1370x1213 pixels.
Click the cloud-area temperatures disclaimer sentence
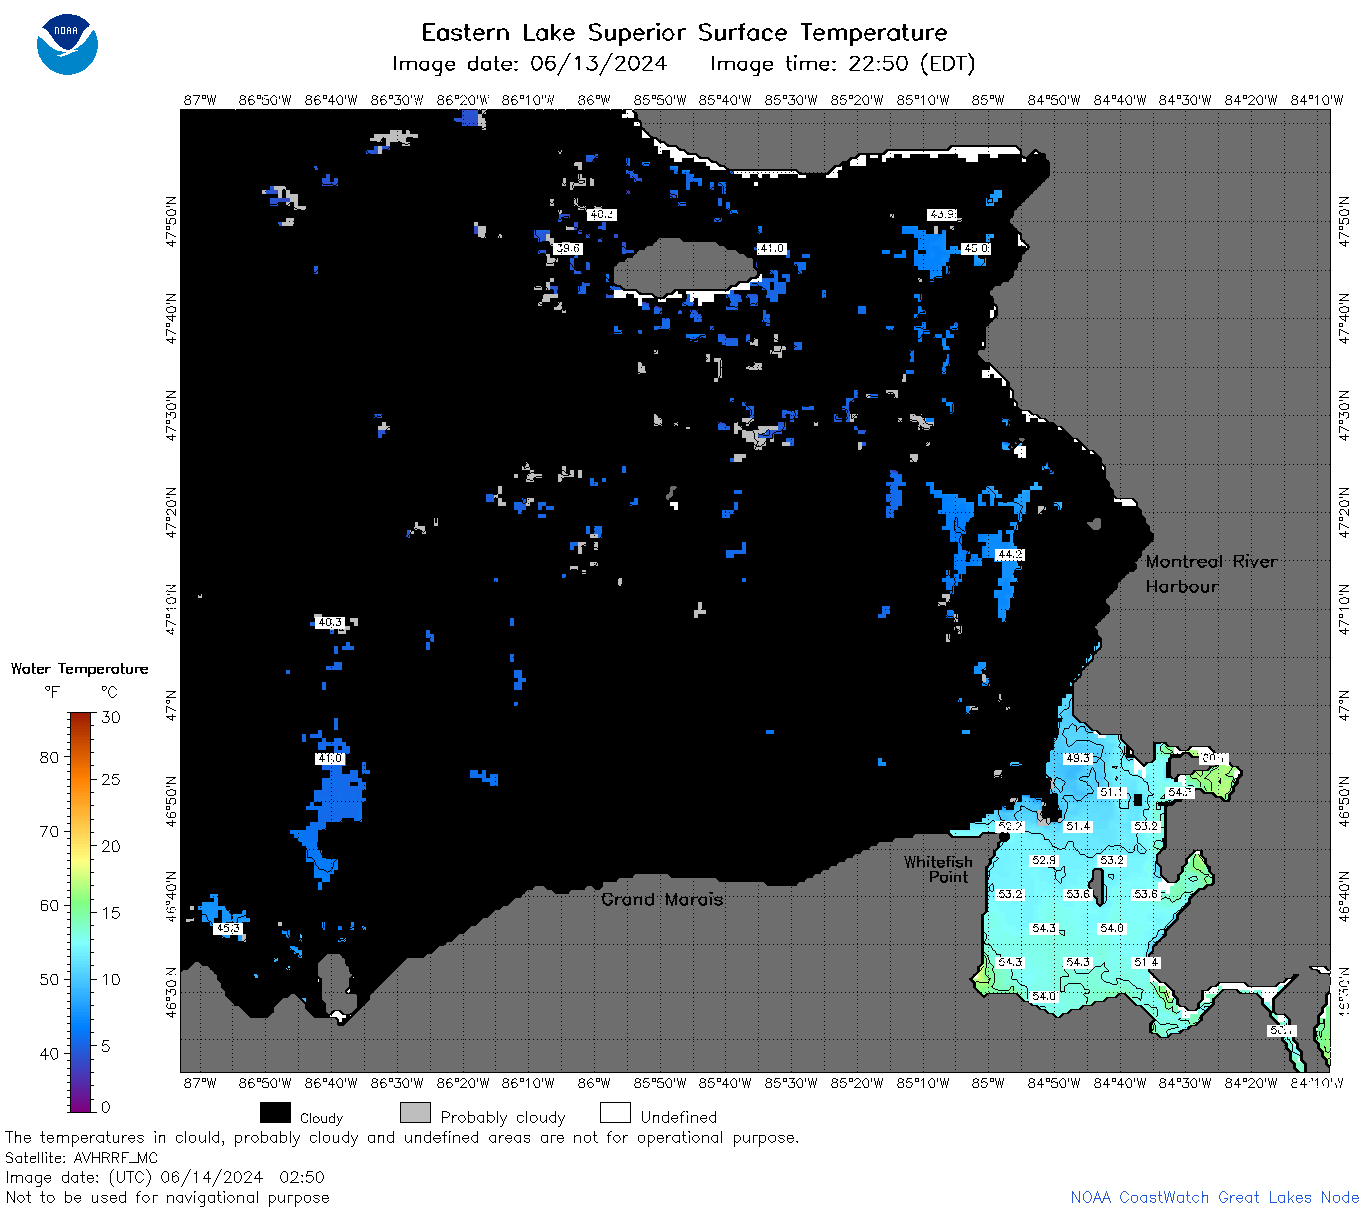[x=402, y=1138]
